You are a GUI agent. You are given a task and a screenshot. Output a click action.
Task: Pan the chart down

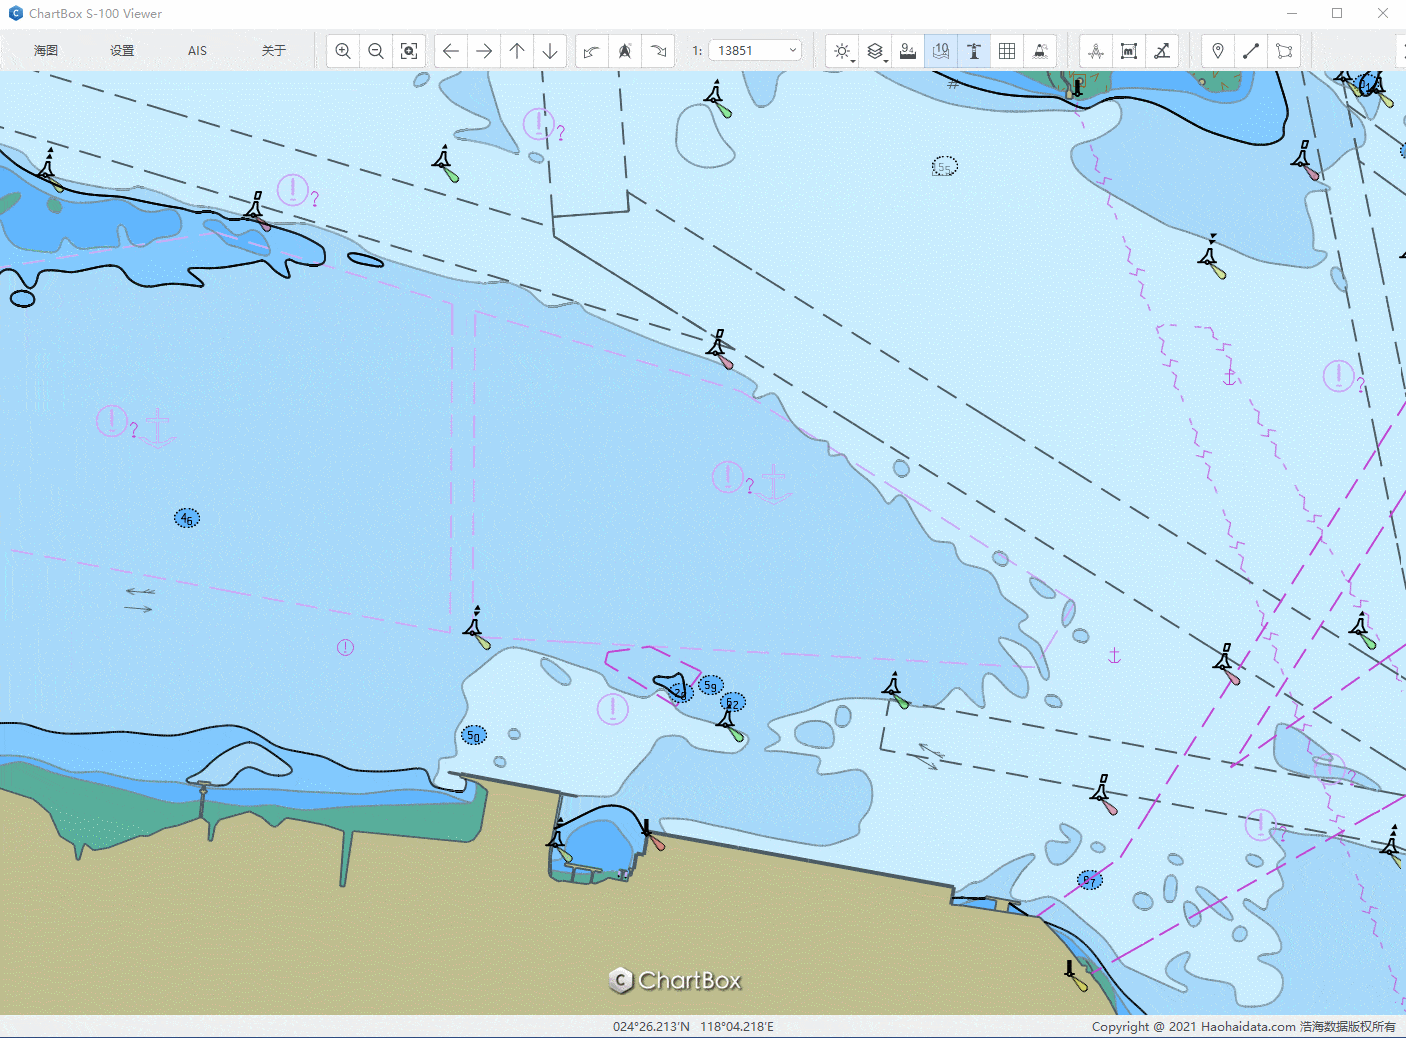click(550, 51)
